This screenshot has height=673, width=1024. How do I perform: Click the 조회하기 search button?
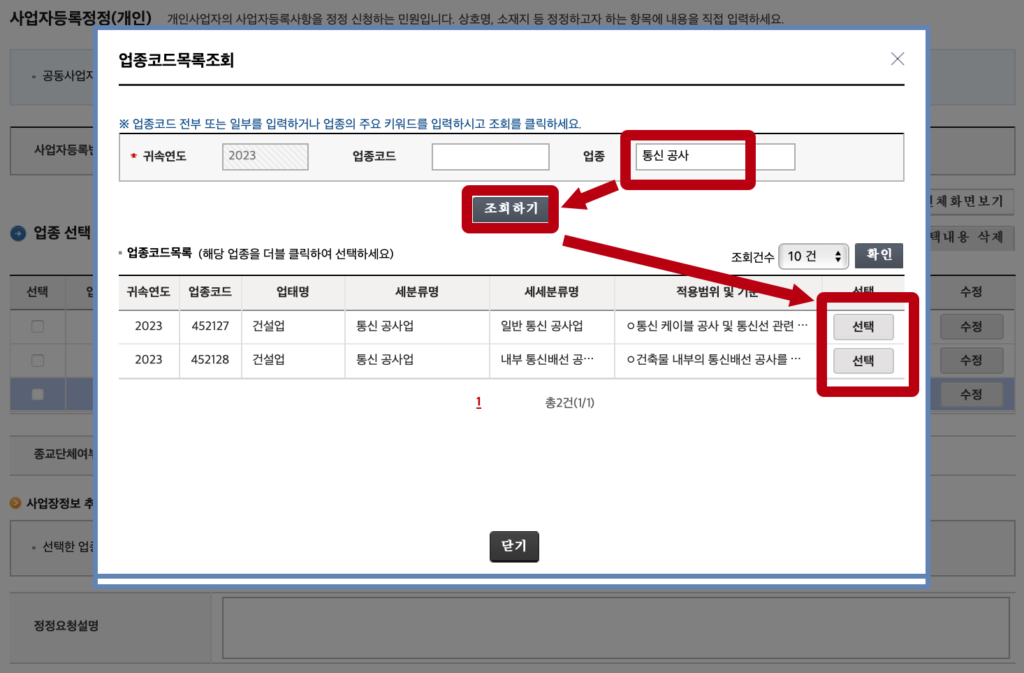pos(510,208)
